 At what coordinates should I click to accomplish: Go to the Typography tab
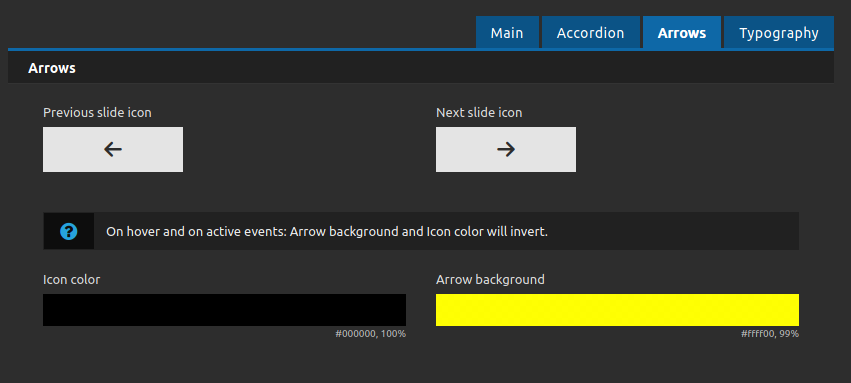click(x=779, y=33)
